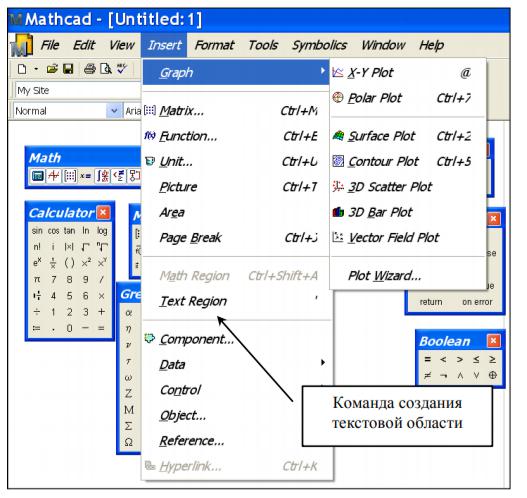
Task: Open the Format menu
Action: (x=214, y=45)
